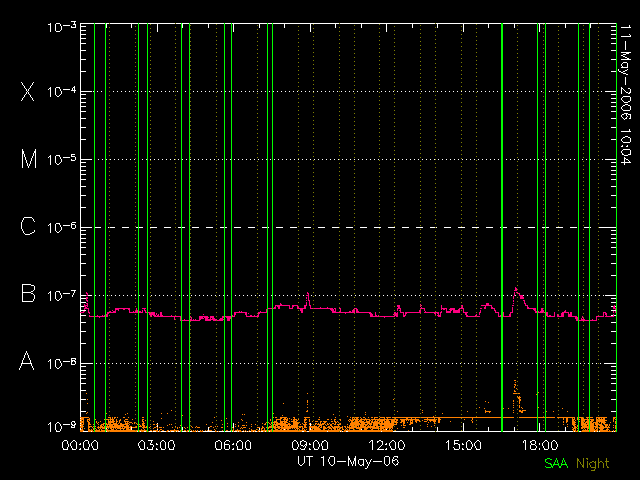This screenshot has height=480, width=640.
Task: Click the 10⁻⁶ y-axis tick label
Action: [62, 227]
